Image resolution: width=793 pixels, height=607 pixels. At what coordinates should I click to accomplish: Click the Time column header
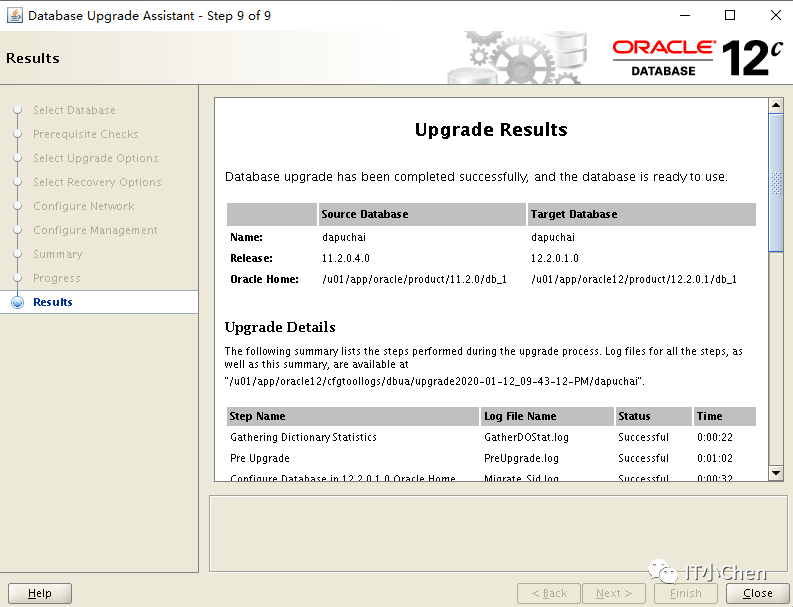725,416
